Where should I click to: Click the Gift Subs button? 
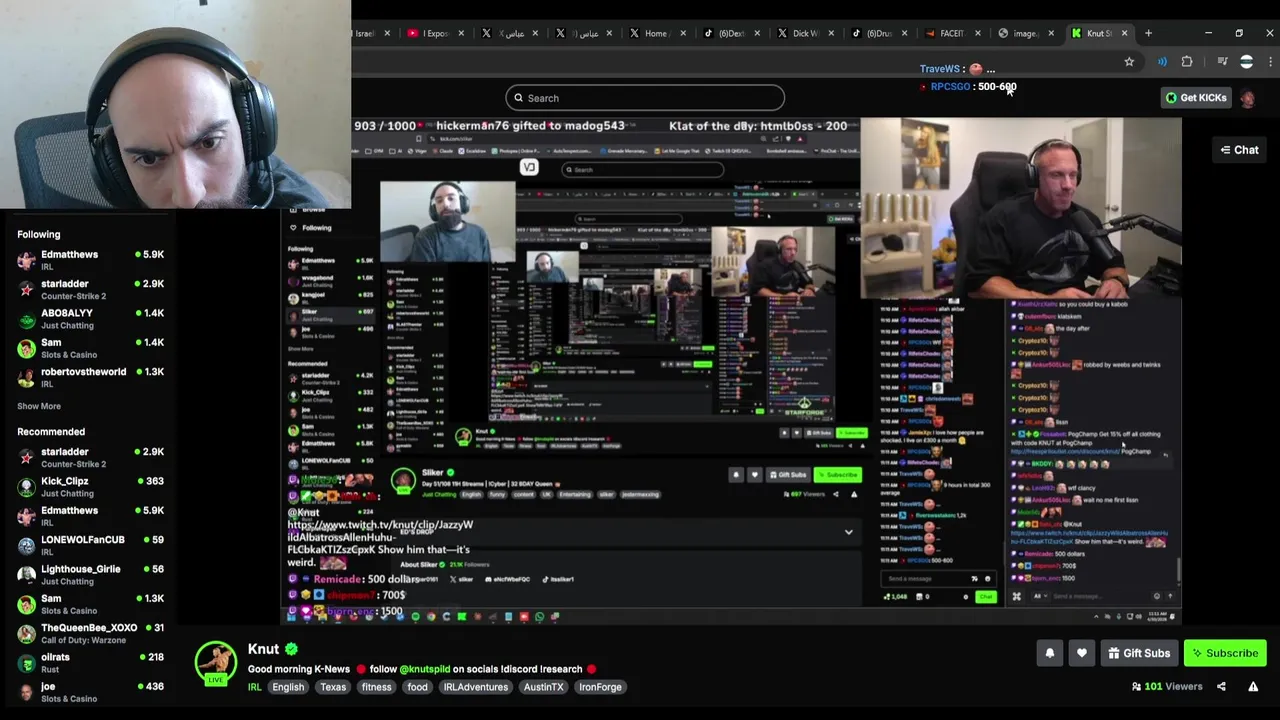point(1138,653)
